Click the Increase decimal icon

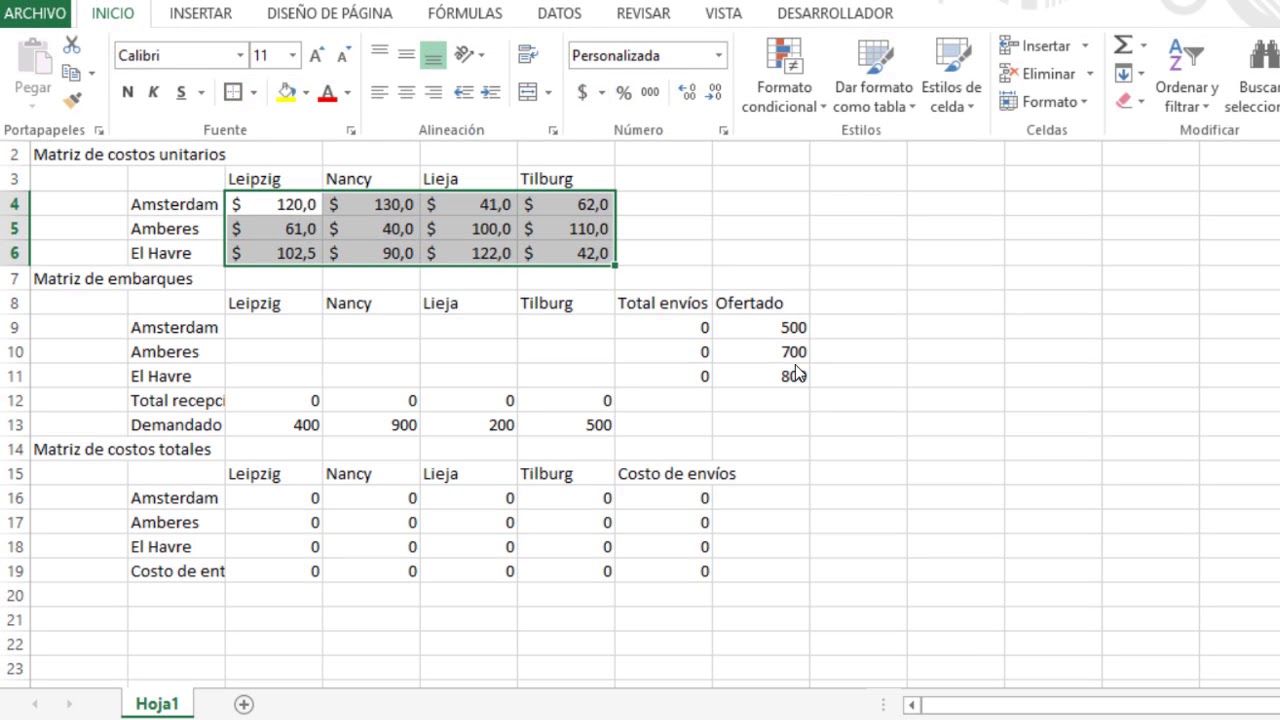pyautogui.click(x=687, y=92)
